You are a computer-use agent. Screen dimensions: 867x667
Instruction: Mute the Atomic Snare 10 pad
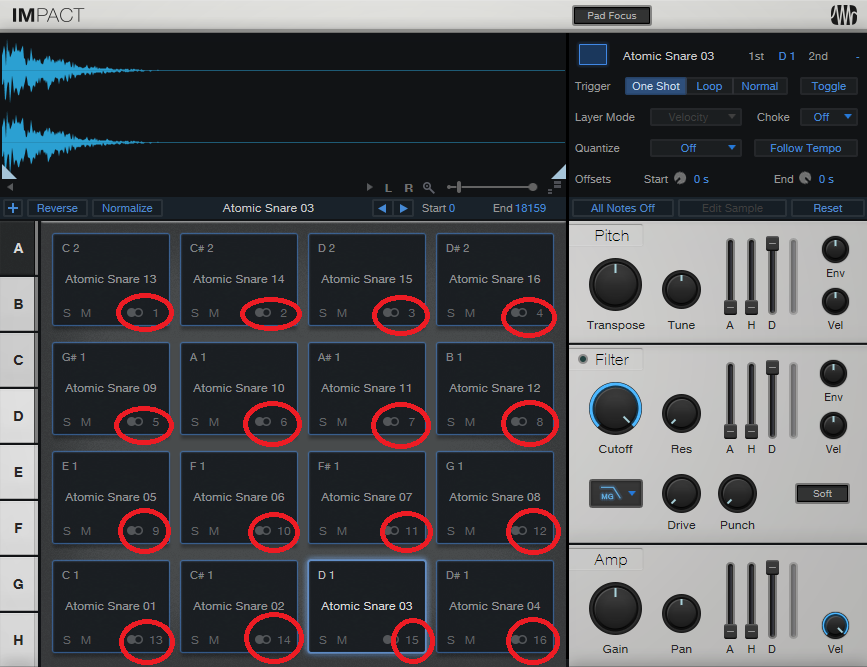(x=214, y=422)
